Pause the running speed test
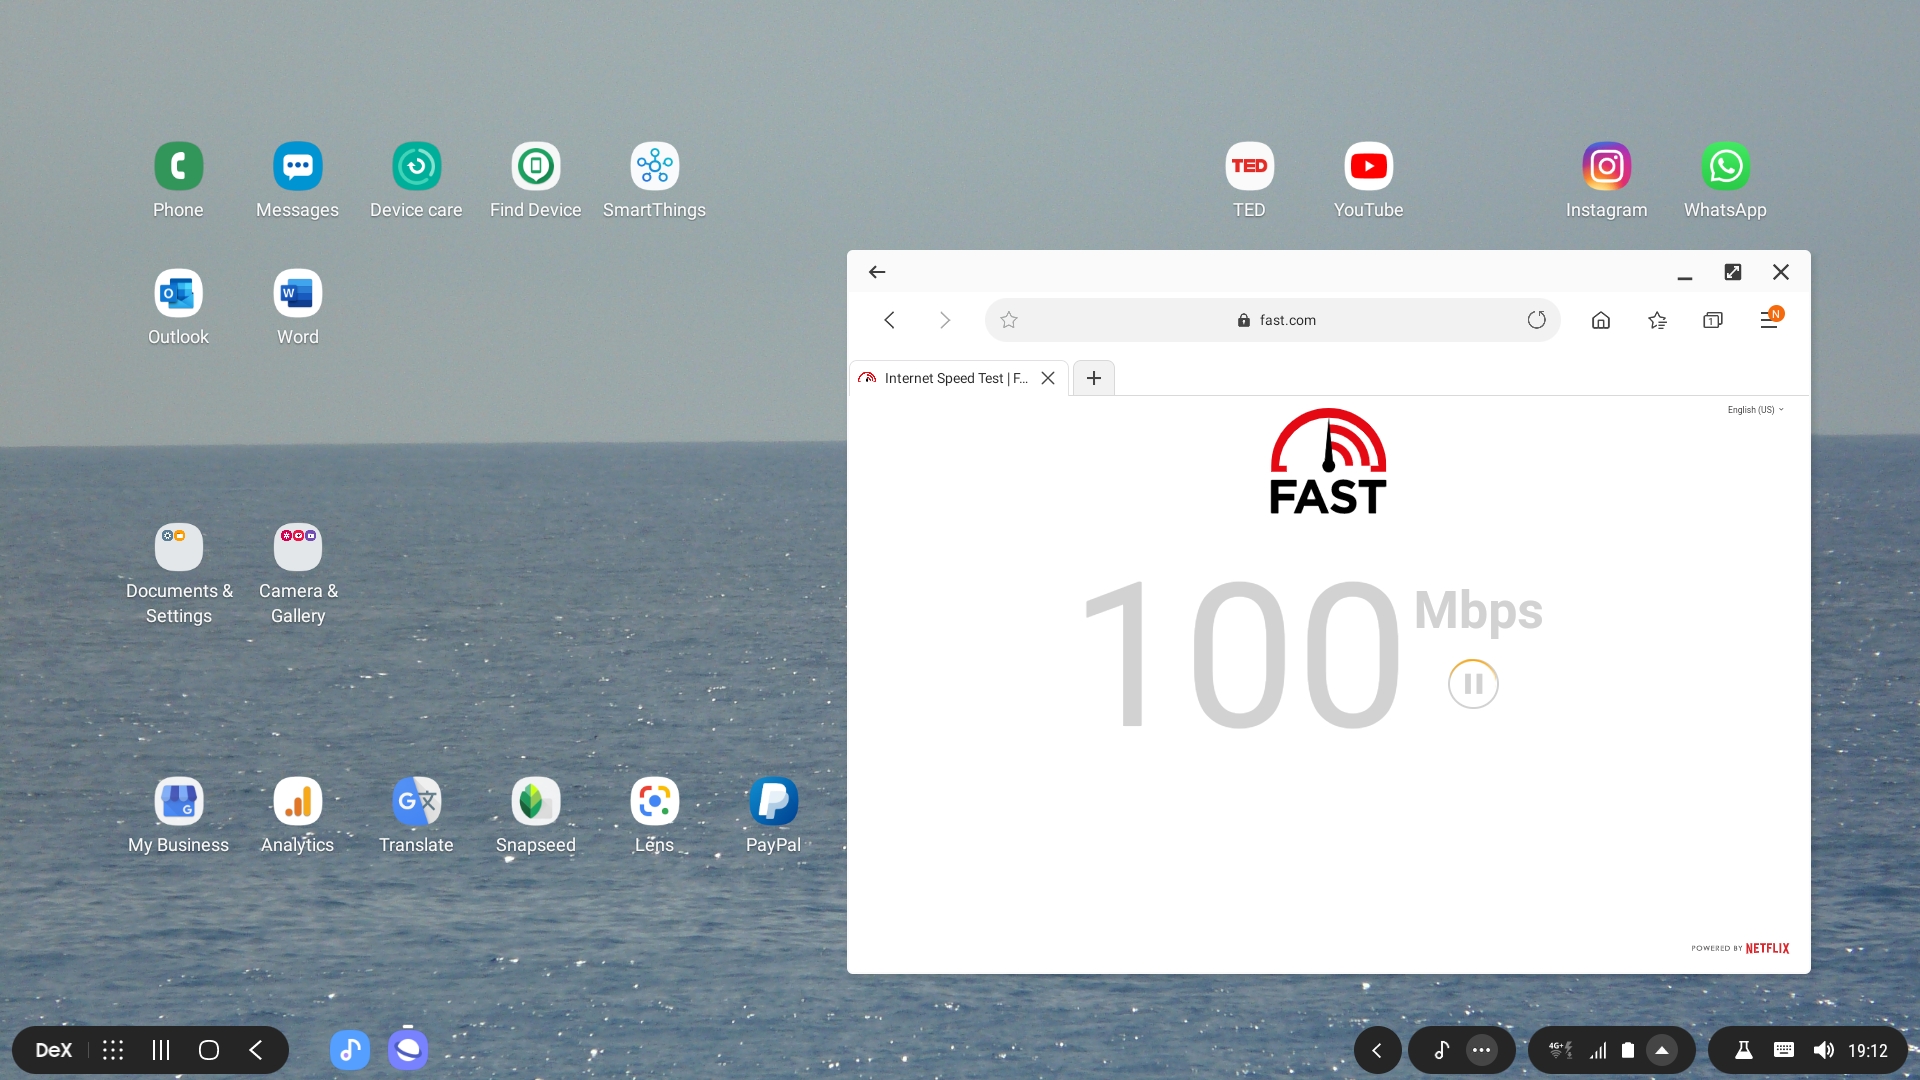Image resolution: width=1920 pixels, height=1080 pixels. click(x=1473, y=684)
